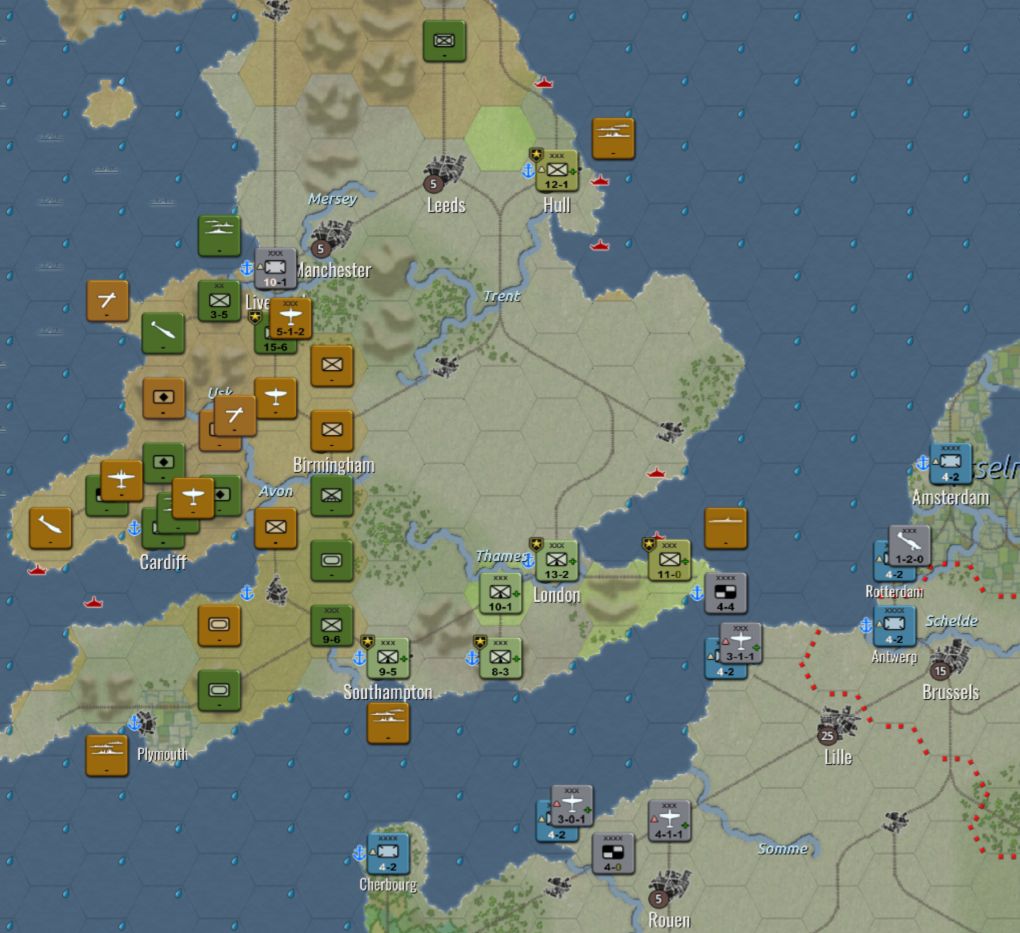
Task: Click the Amsterdam city label
Action: coord(951,498)
